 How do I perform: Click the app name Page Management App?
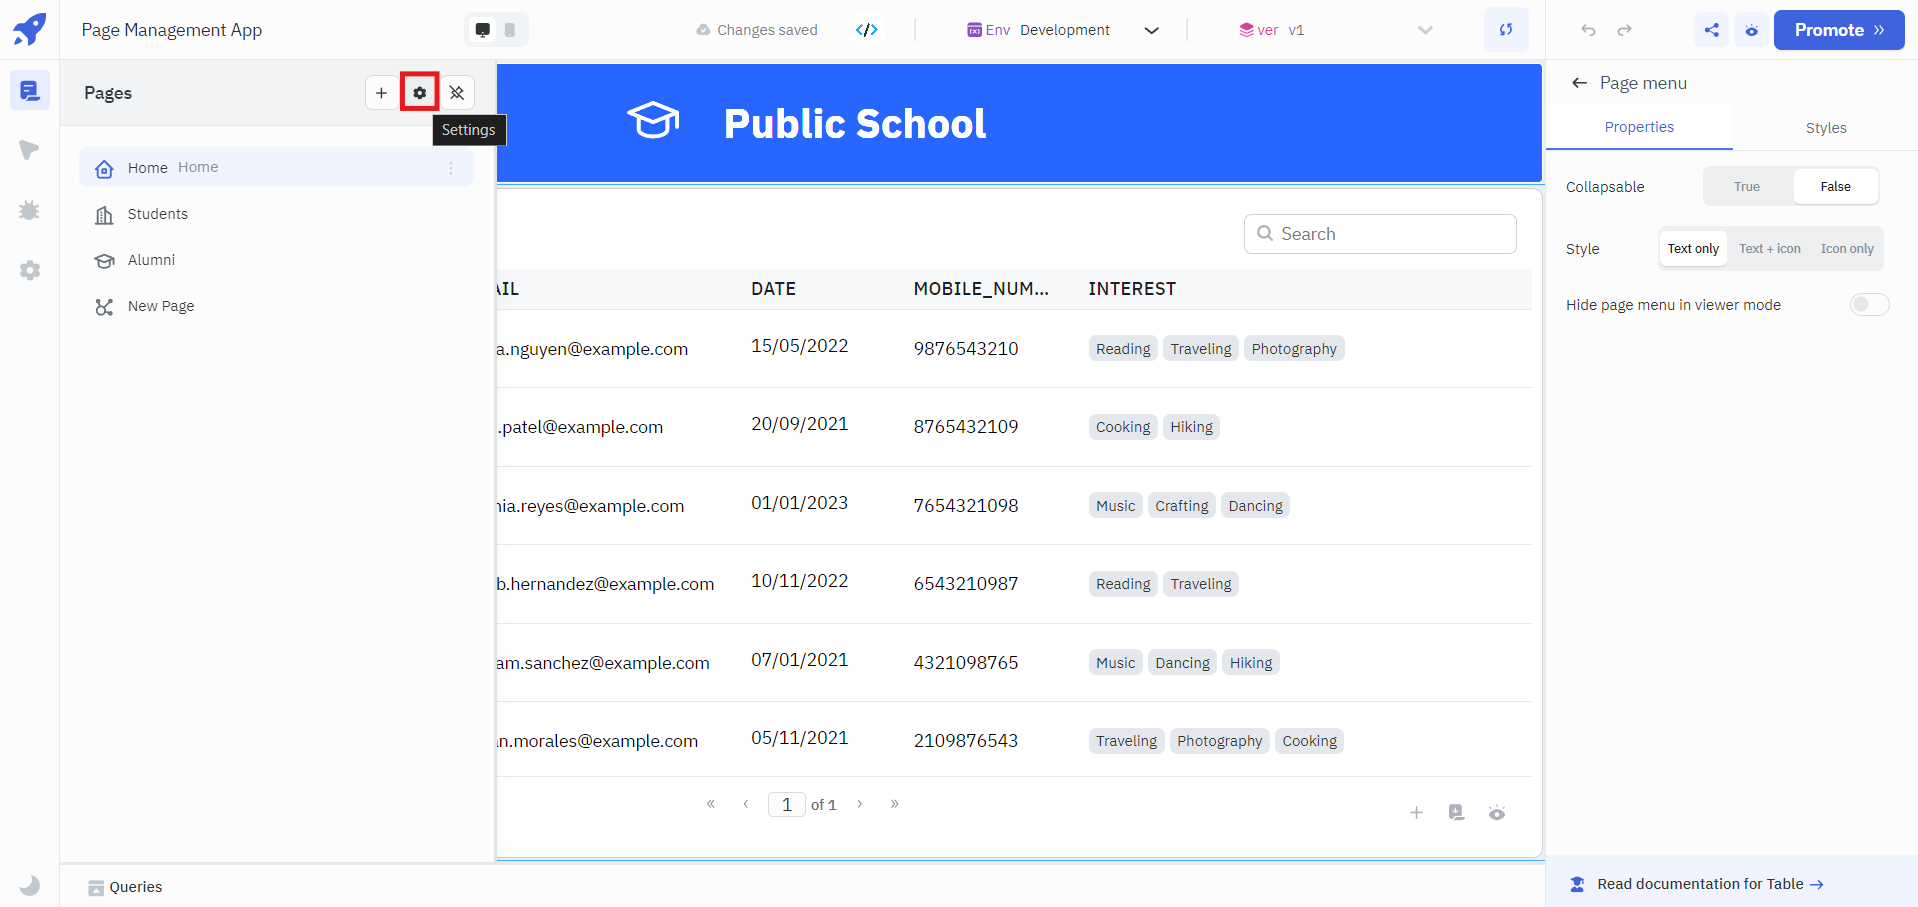(x=172, y=30)
